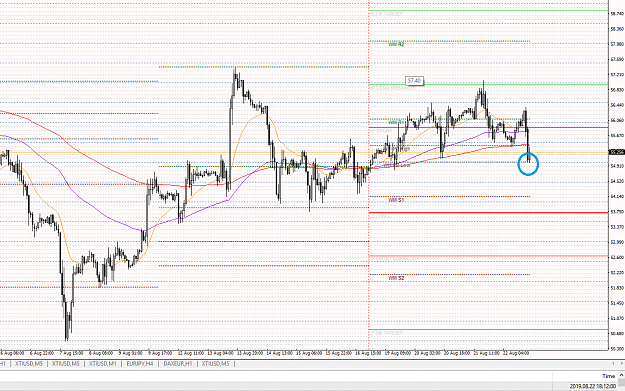Open the DAXEUR,H1 chart tab

point(177,363)
